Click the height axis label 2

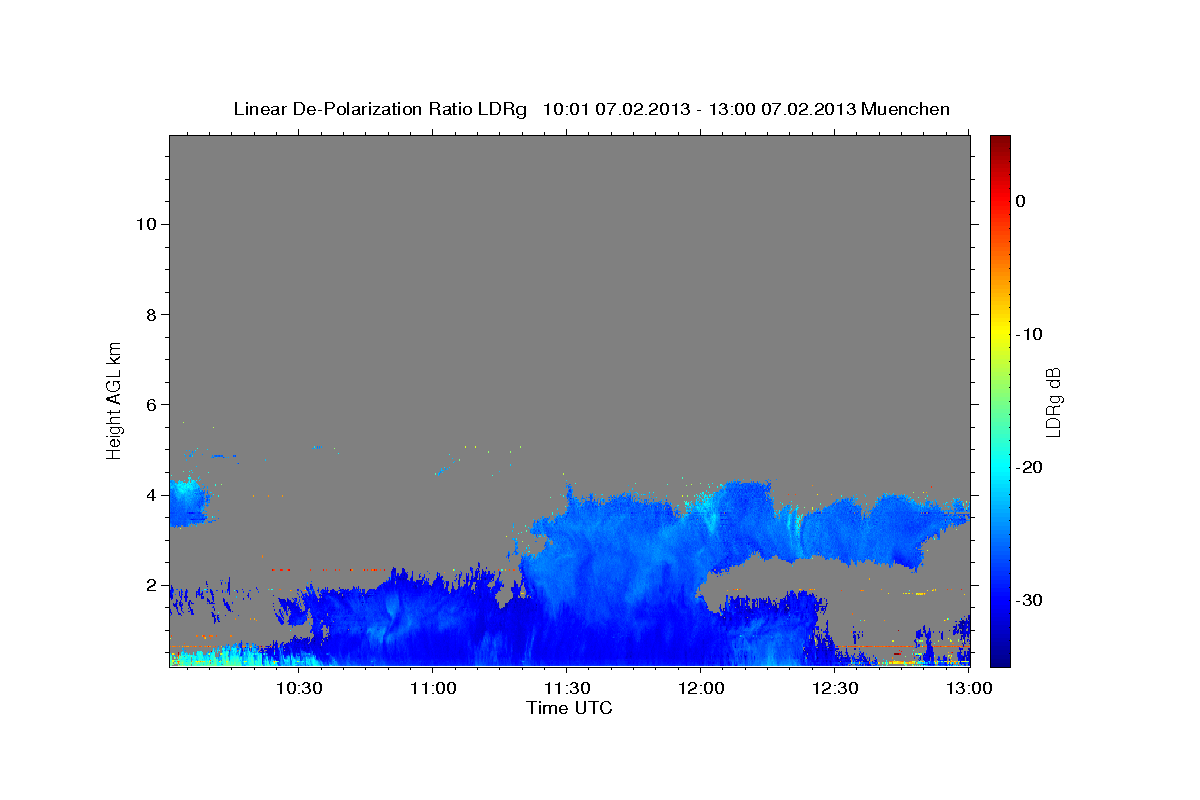150,584
